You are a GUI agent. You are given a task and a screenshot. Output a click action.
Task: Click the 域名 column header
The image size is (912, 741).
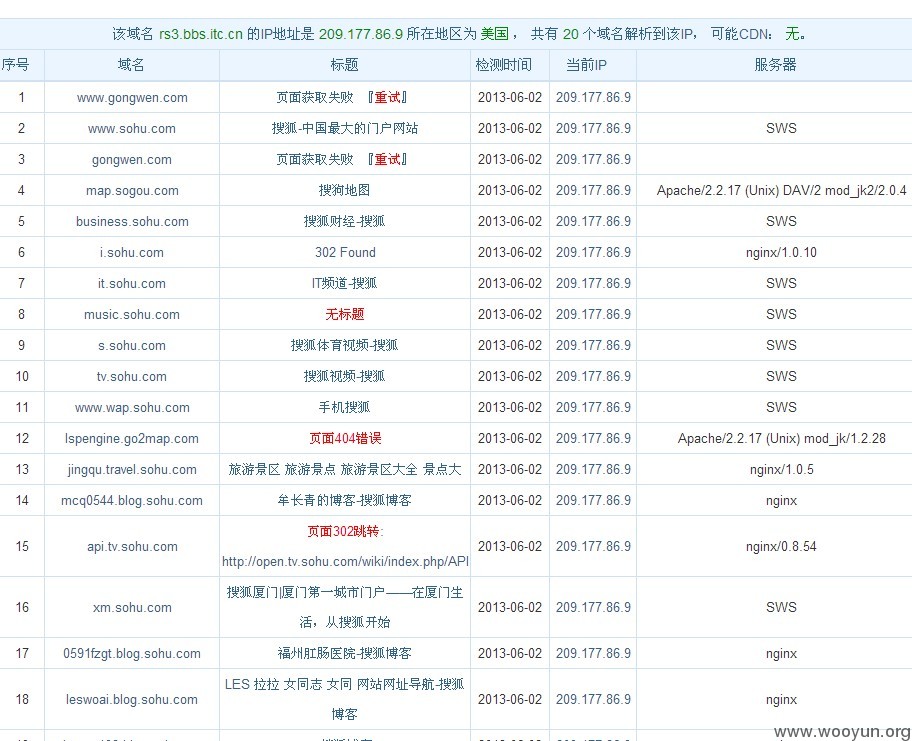tap(131, 65)
